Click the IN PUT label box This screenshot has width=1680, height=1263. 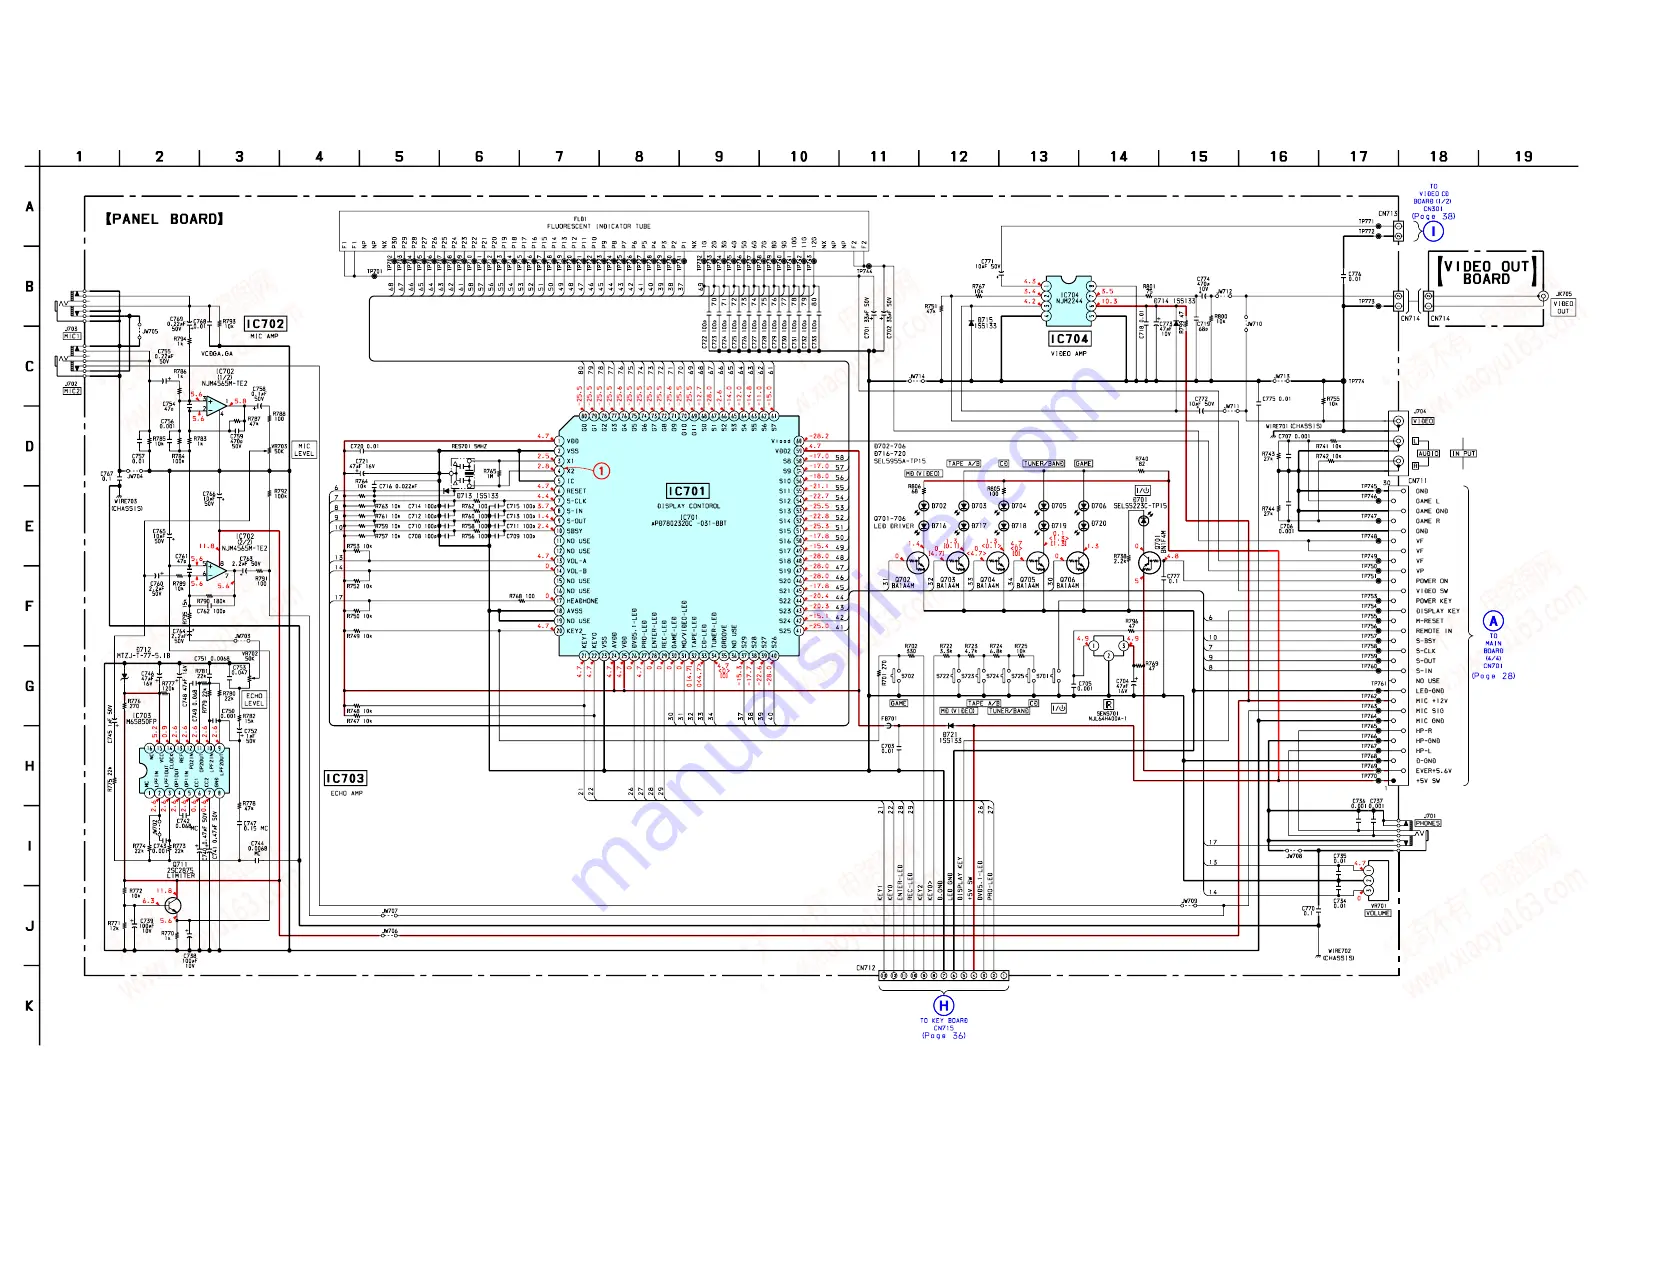(x=1463, y=453)
